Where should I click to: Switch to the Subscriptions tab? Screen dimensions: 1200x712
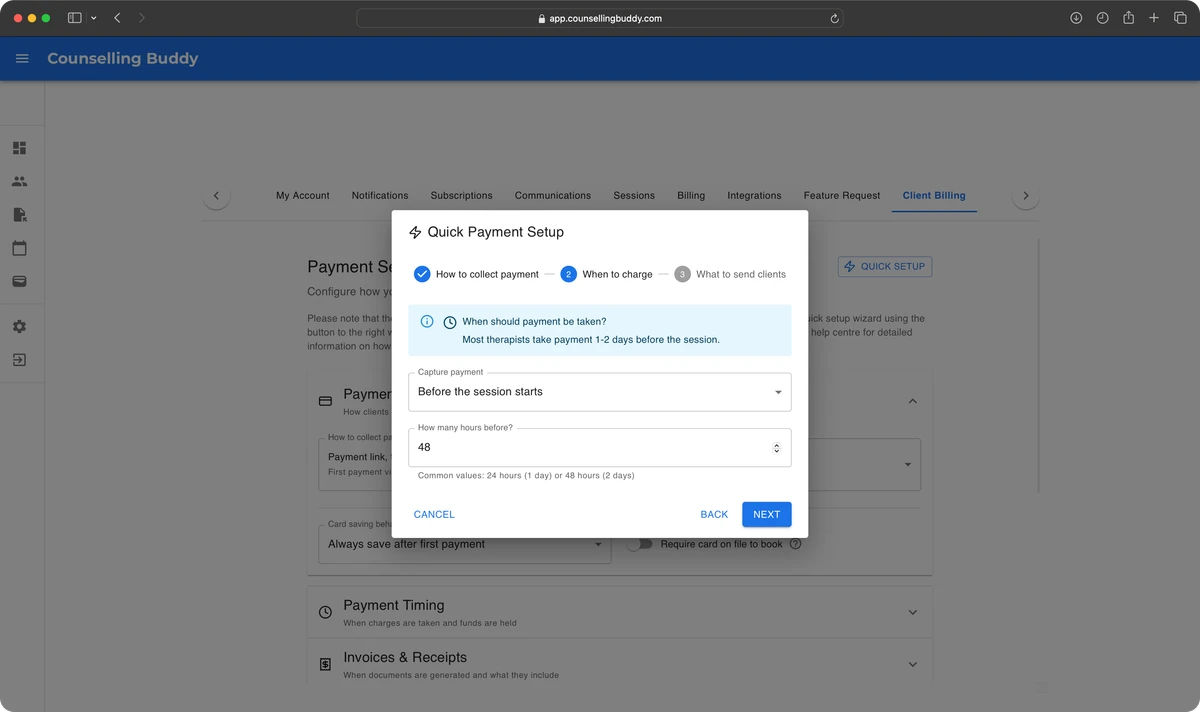tap(461, 196)
